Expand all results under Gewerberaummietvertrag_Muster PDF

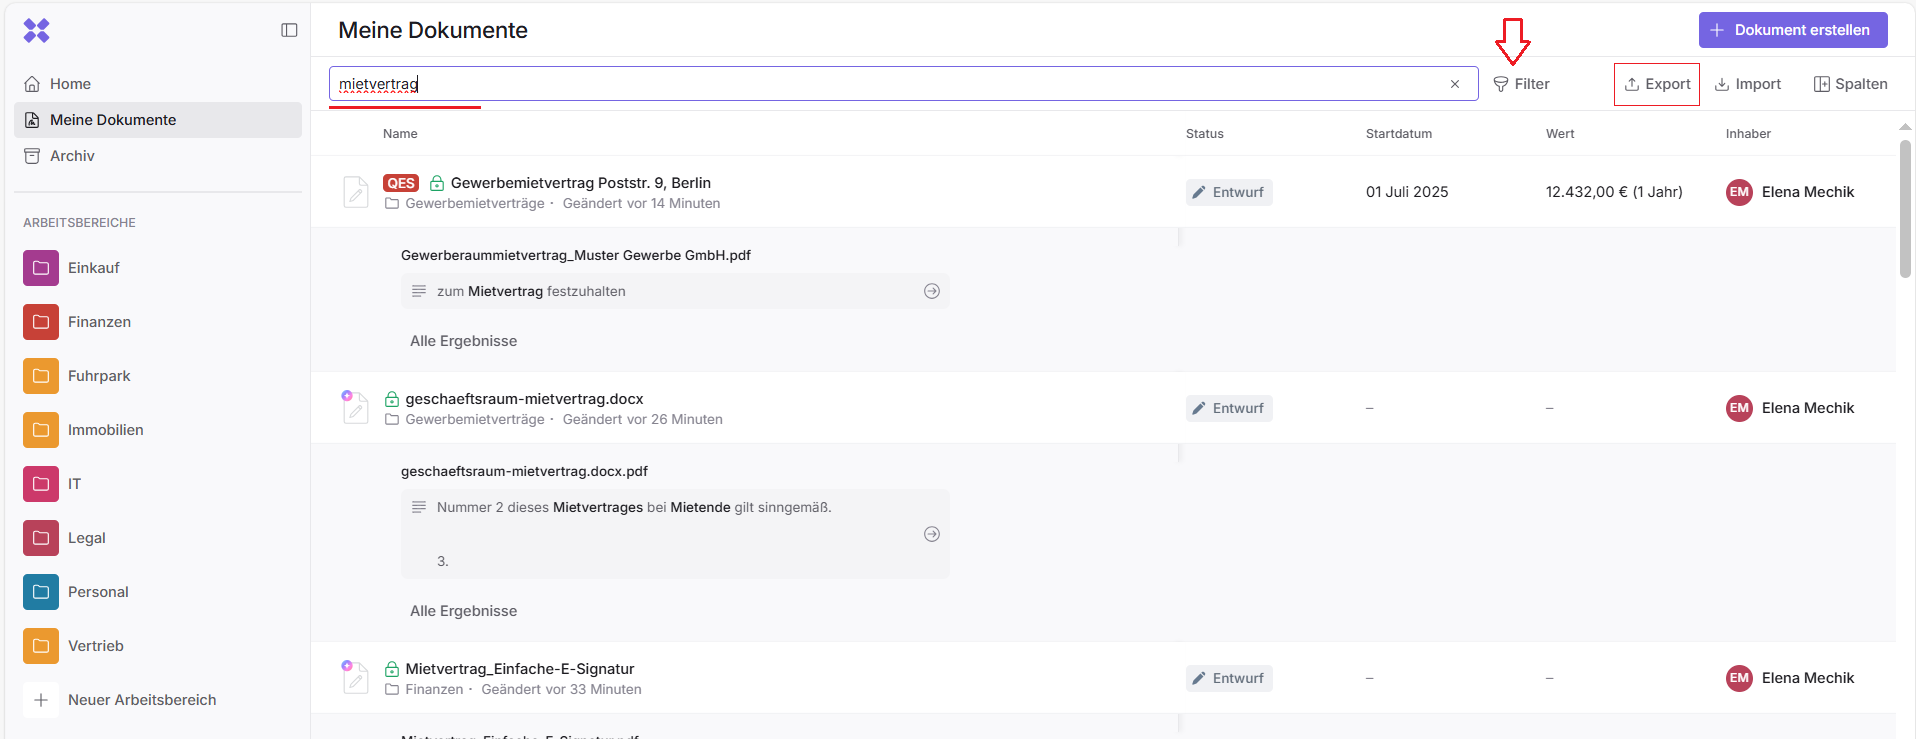463,341
